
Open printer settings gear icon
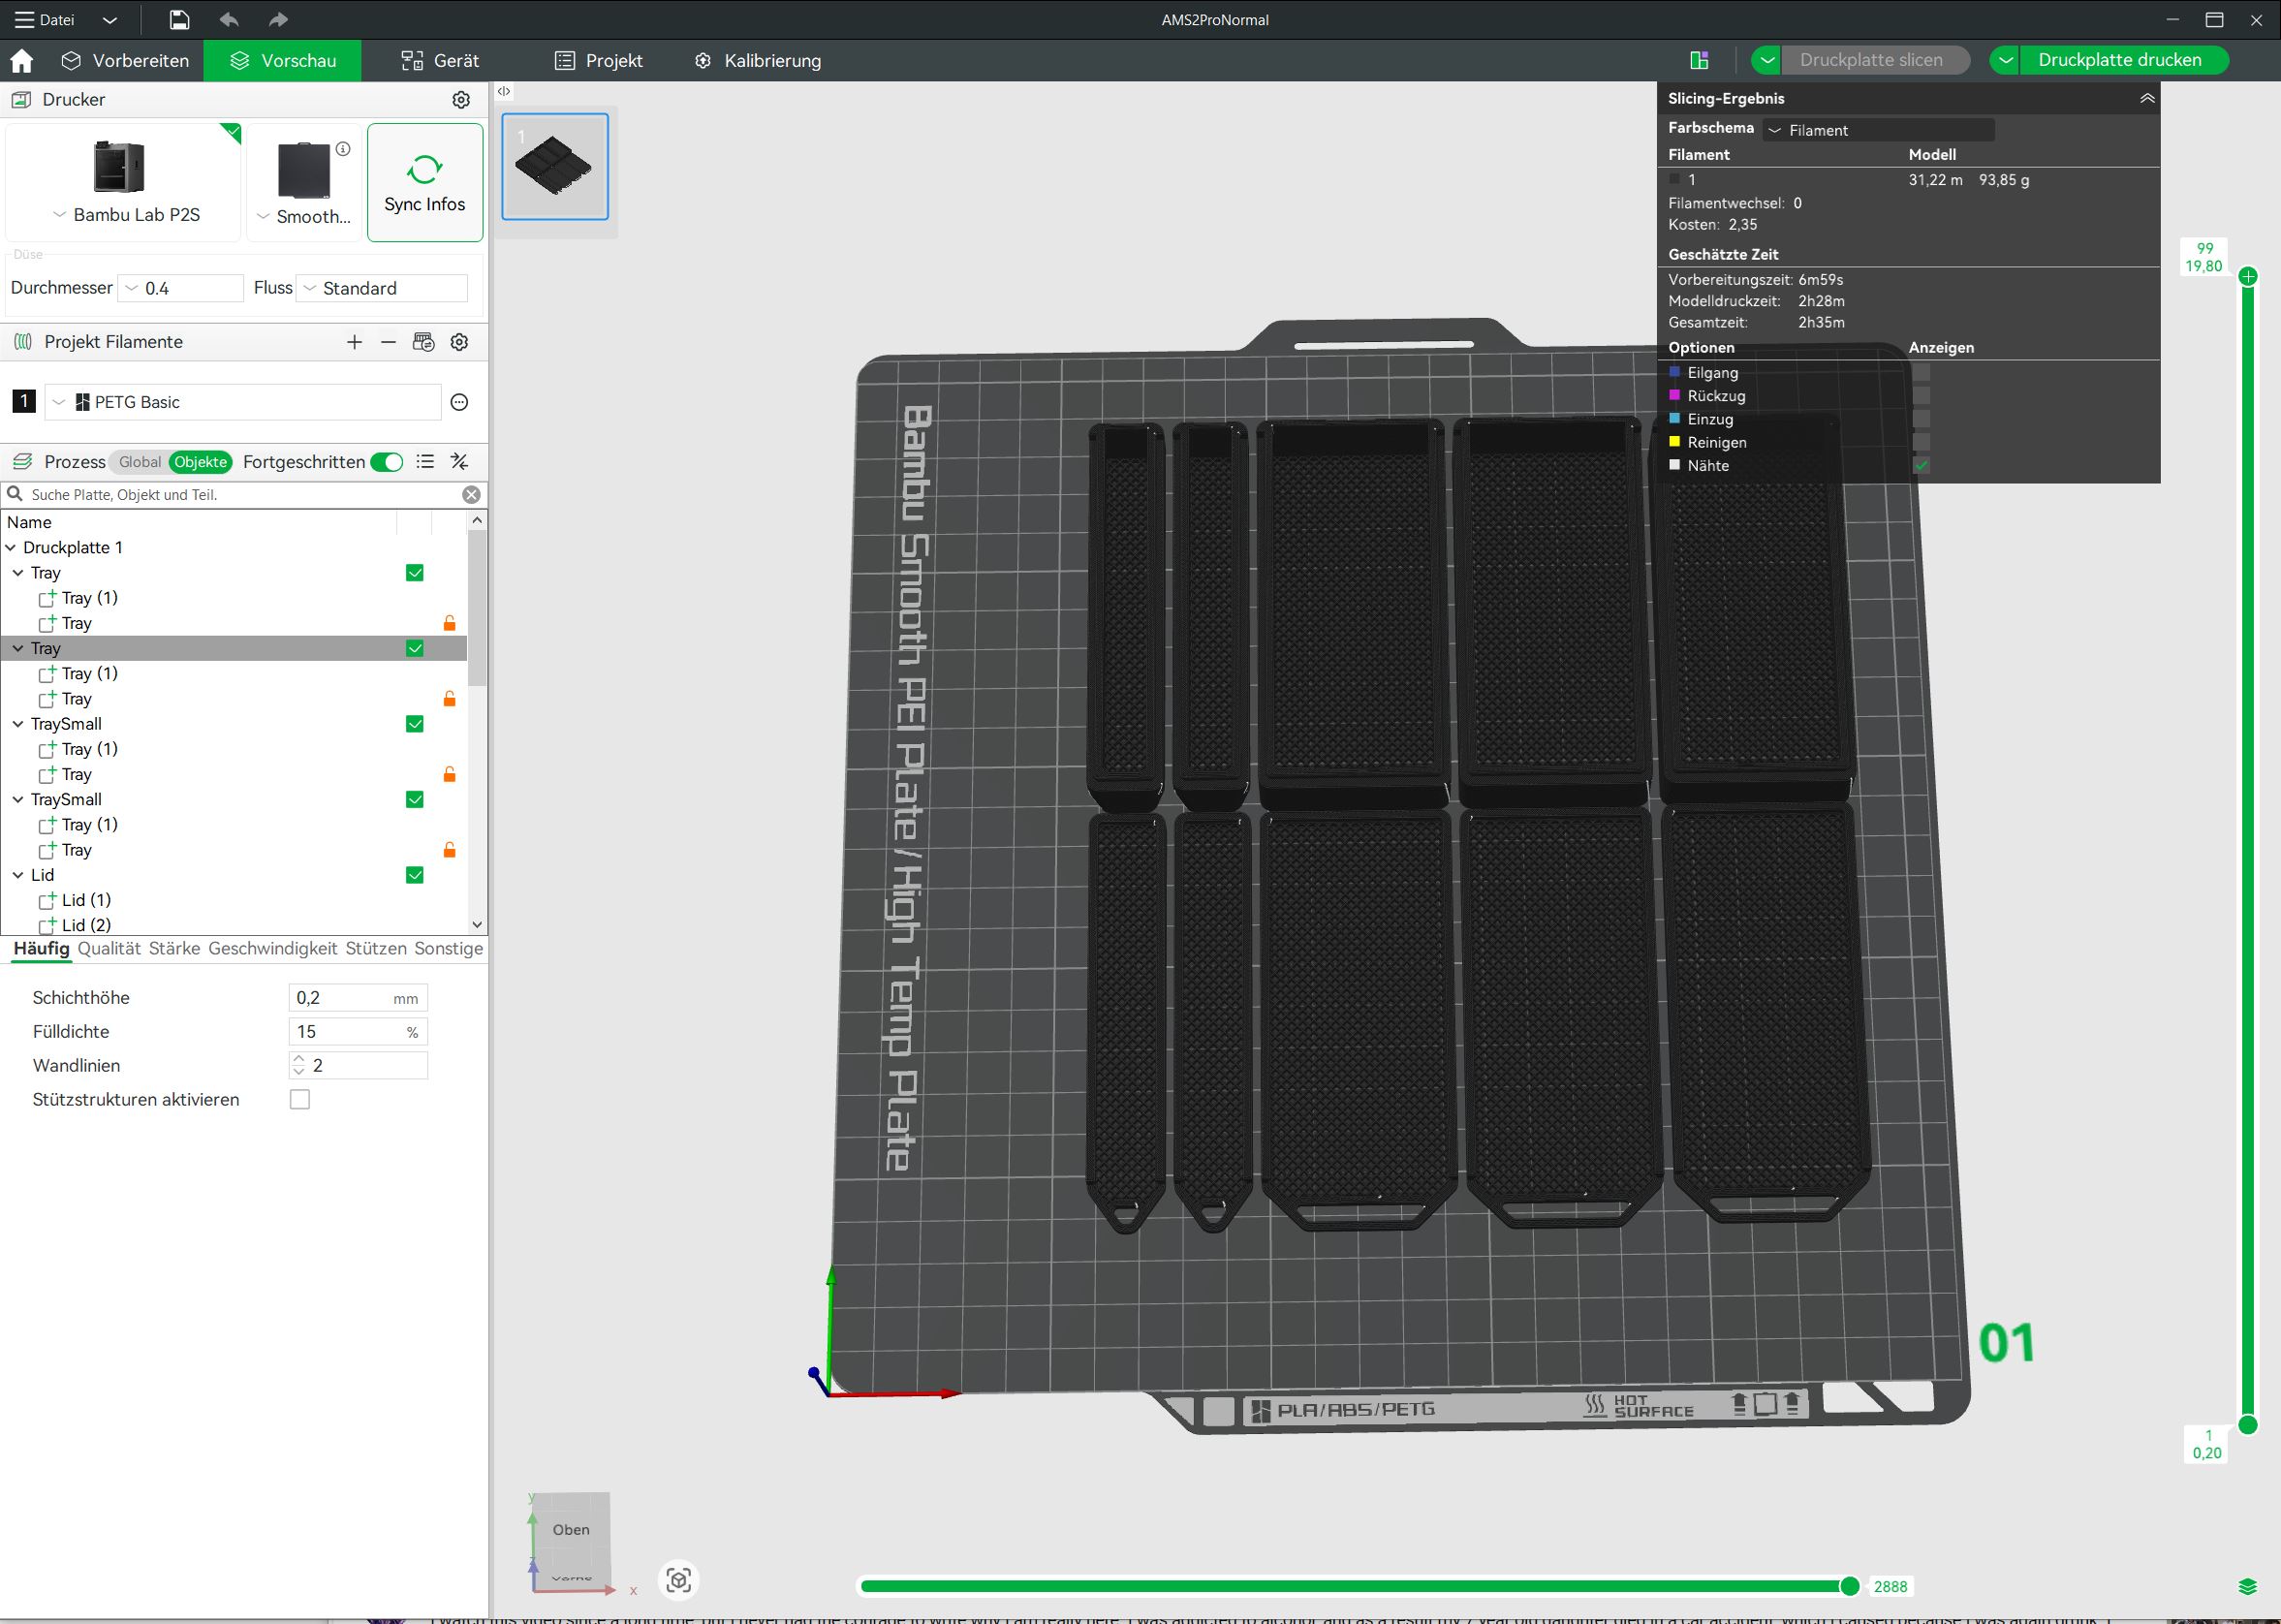tap(461, 100)
